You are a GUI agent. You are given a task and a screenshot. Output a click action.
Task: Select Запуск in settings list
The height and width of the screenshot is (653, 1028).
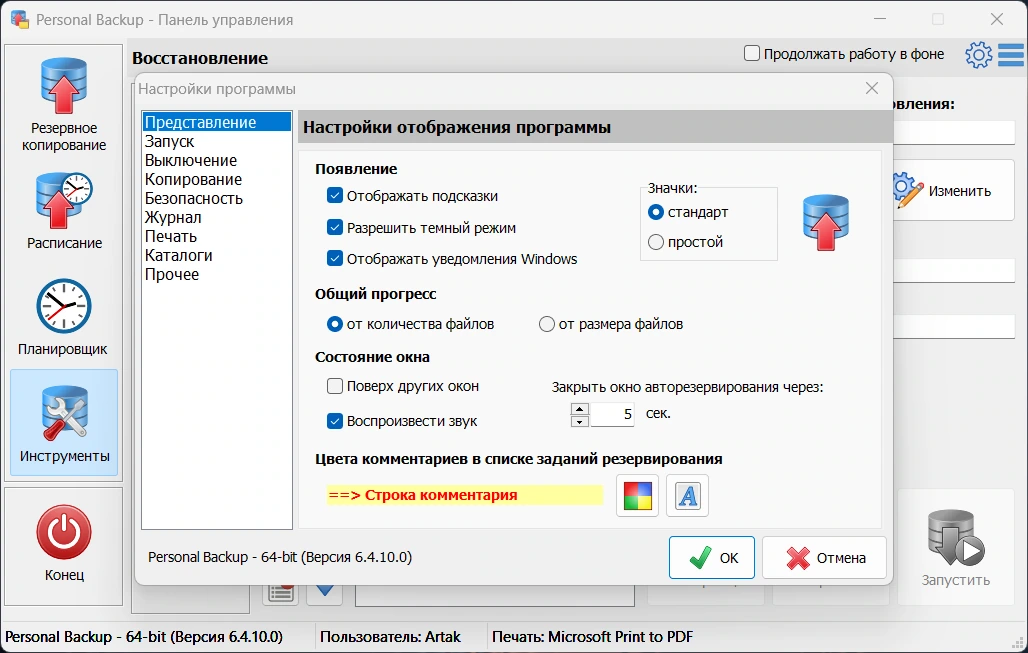(x=216, y=141)
